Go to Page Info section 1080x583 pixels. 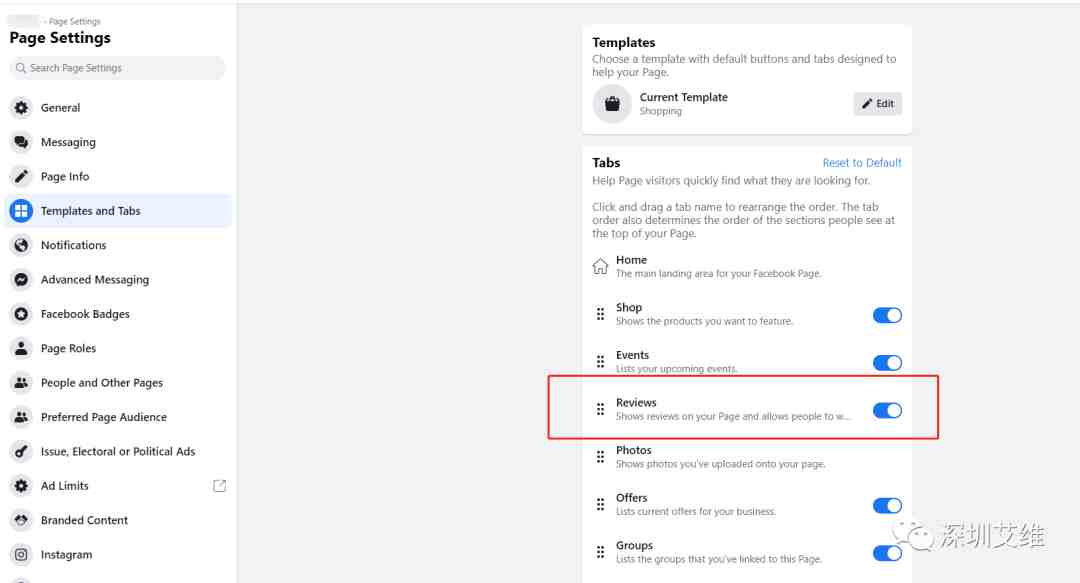tap(118, 176)
